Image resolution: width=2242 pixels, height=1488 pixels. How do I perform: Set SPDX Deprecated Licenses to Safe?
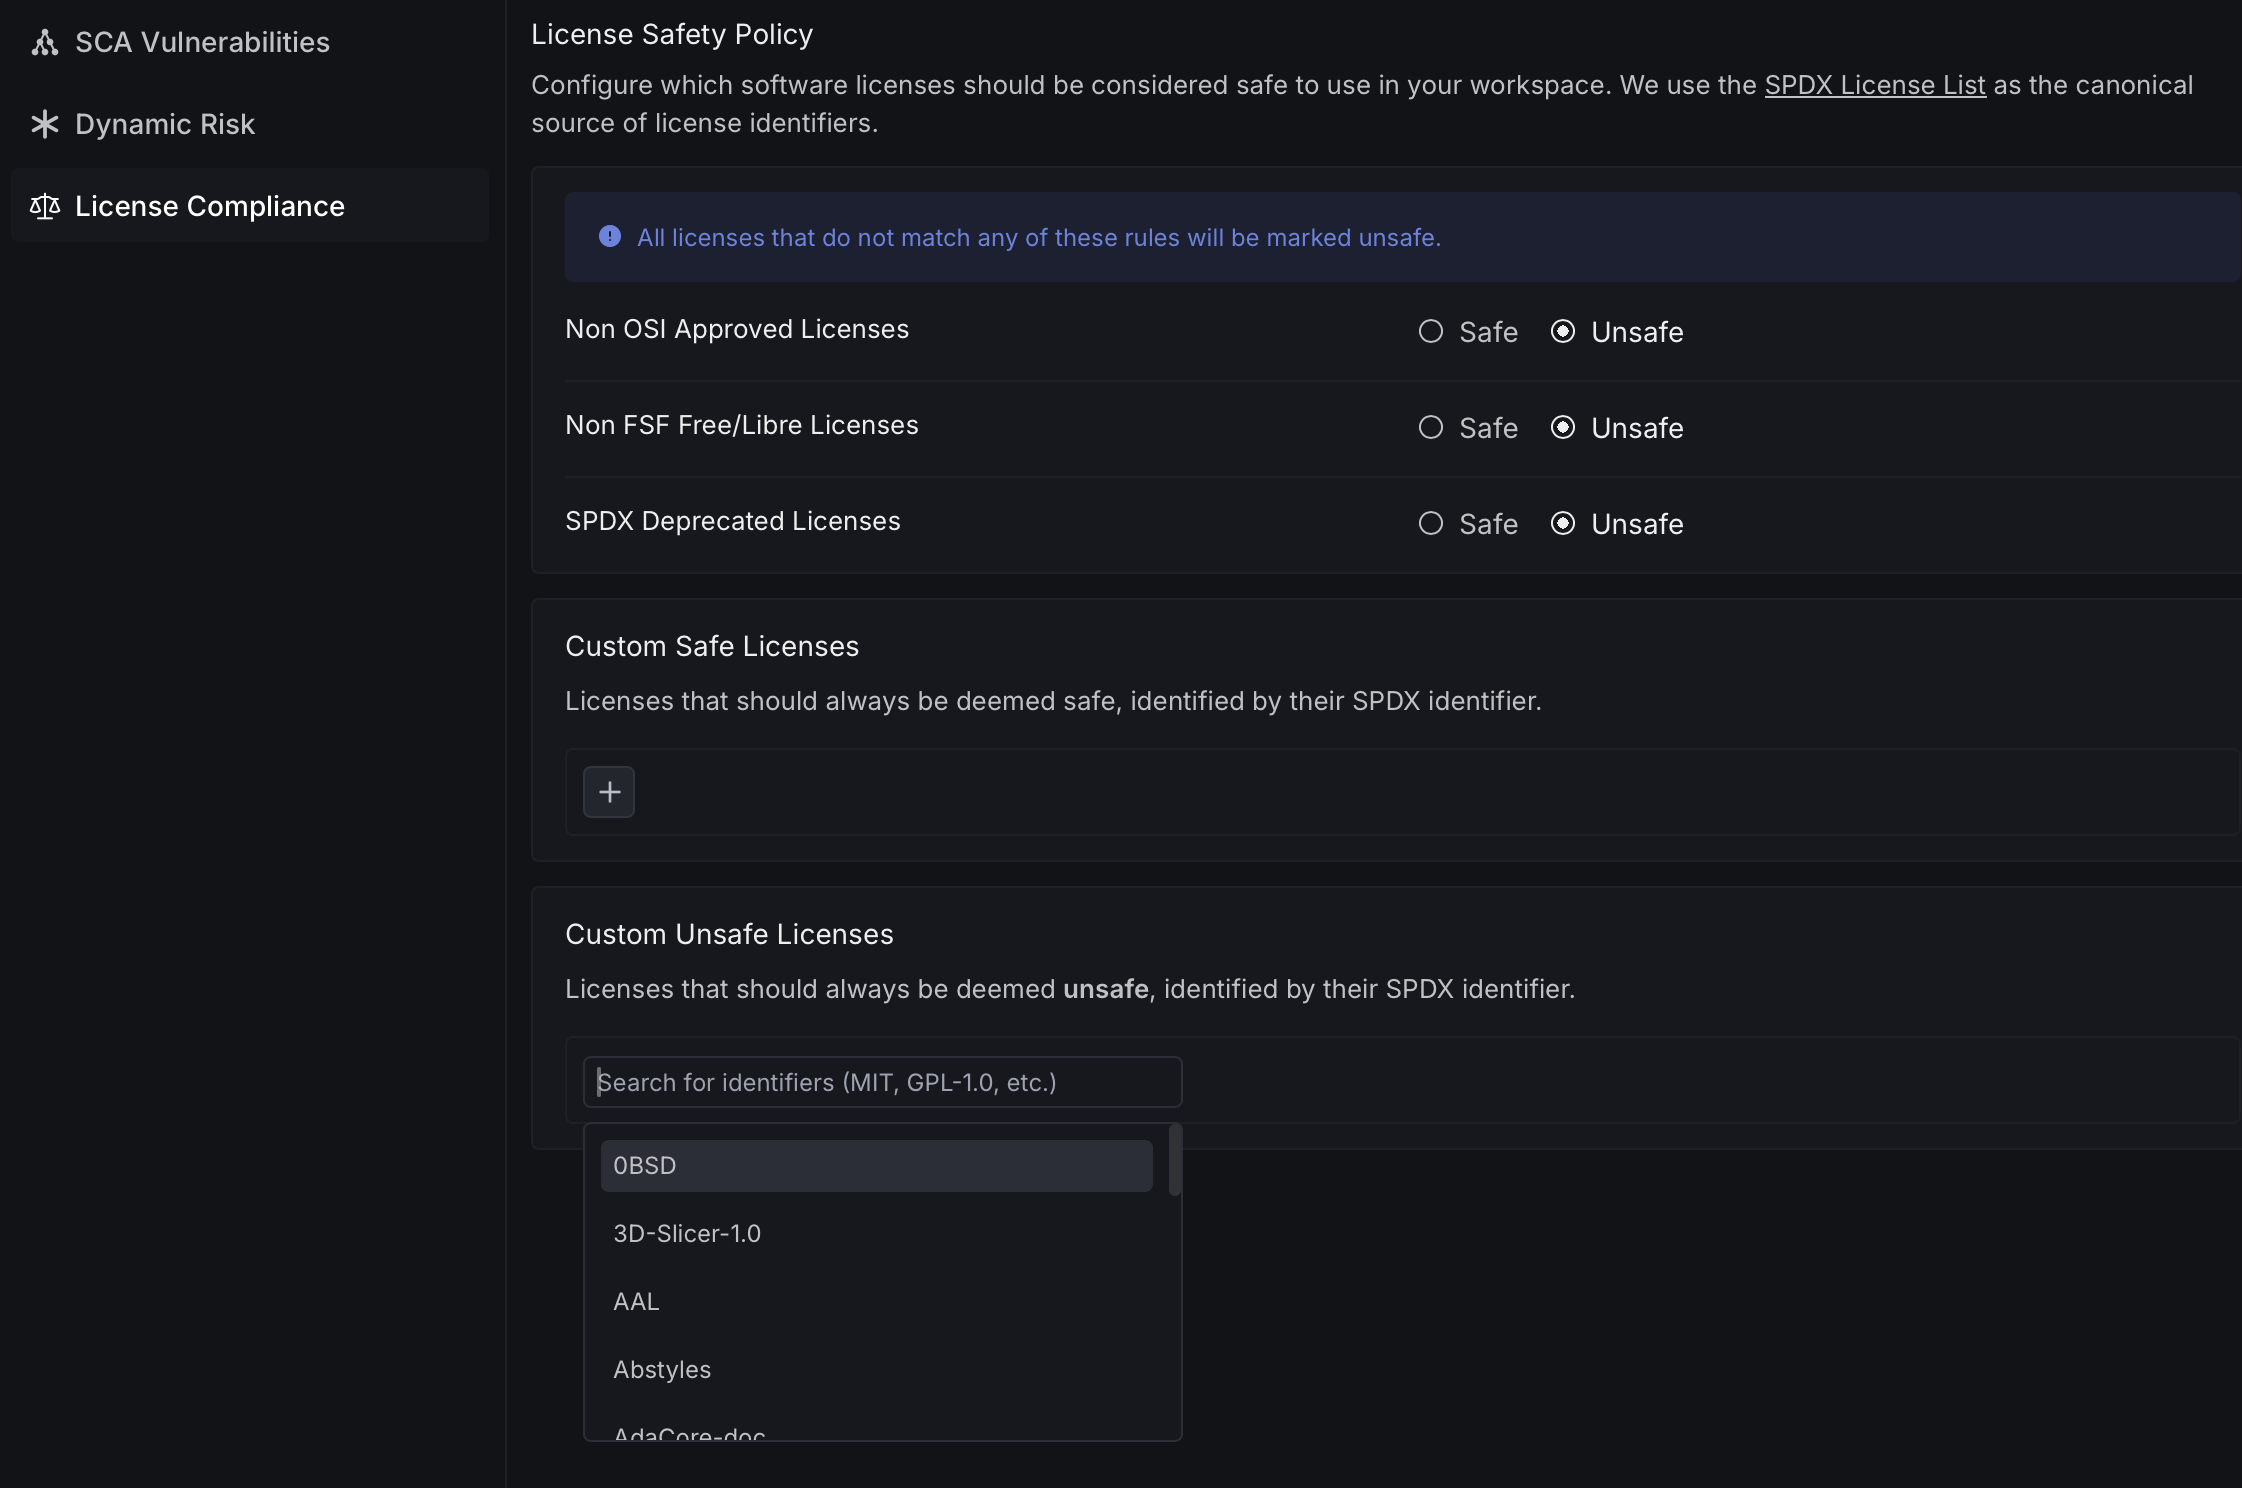tap(1431, 523)
